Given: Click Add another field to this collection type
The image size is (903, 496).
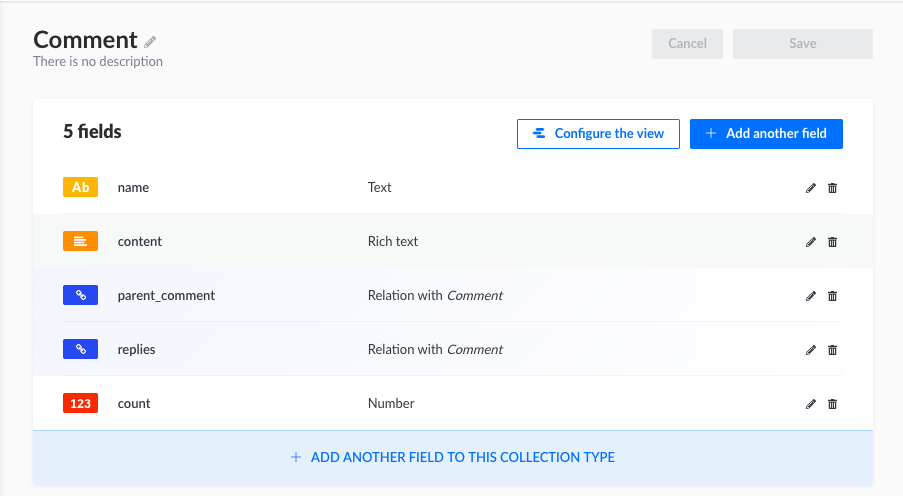Looking at the screenshot, I should [x=452, y=458].
